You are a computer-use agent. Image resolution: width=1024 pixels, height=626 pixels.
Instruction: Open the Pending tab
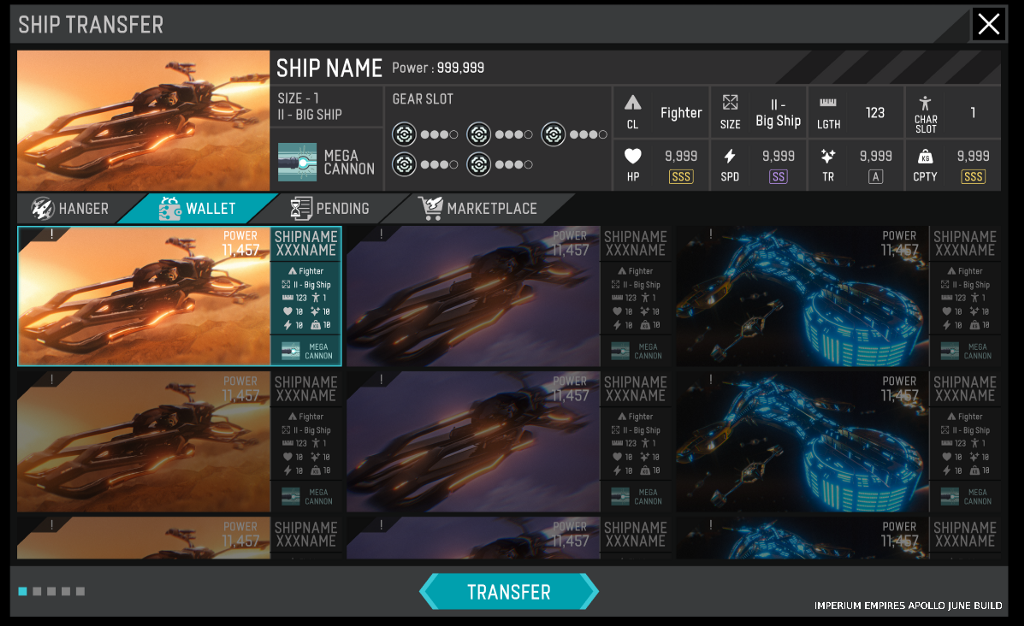(330, 209)
